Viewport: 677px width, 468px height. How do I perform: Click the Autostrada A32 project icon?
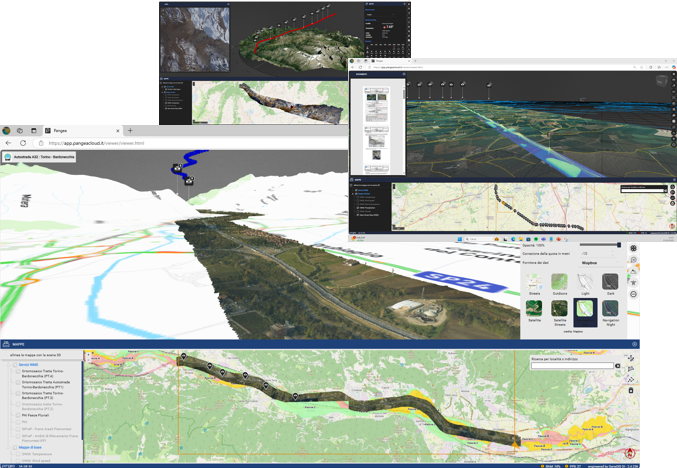(7, 157)
